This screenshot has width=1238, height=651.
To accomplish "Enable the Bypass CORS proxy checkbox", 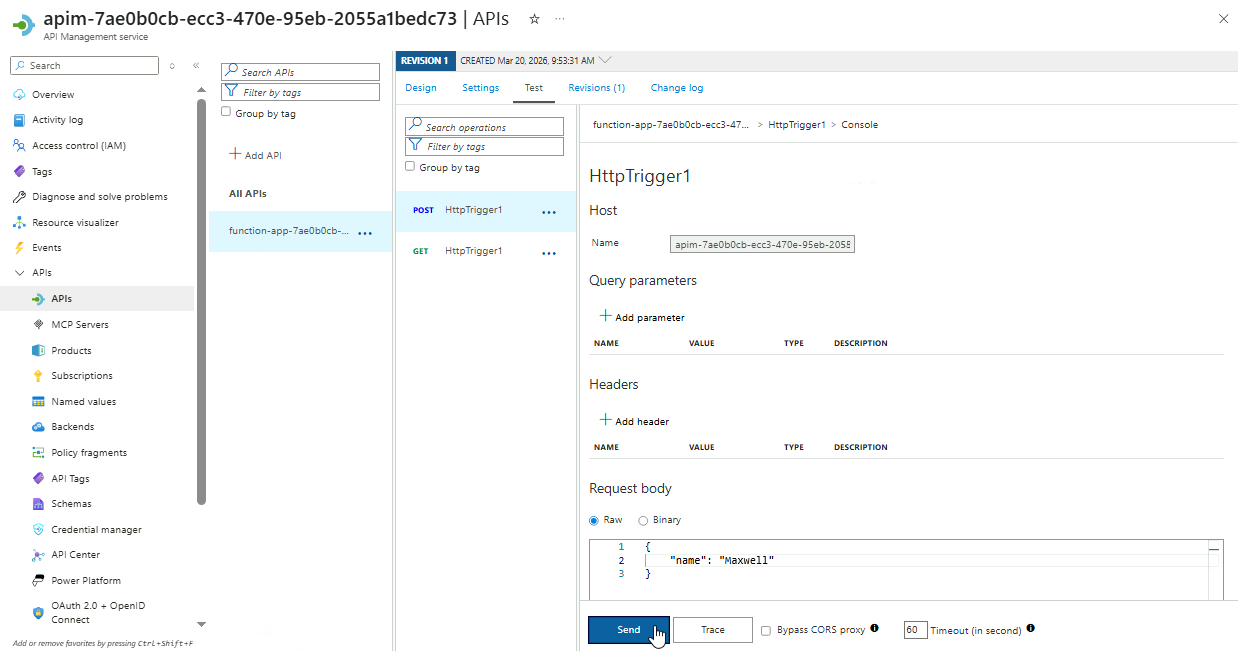I will tap(766, 631).
